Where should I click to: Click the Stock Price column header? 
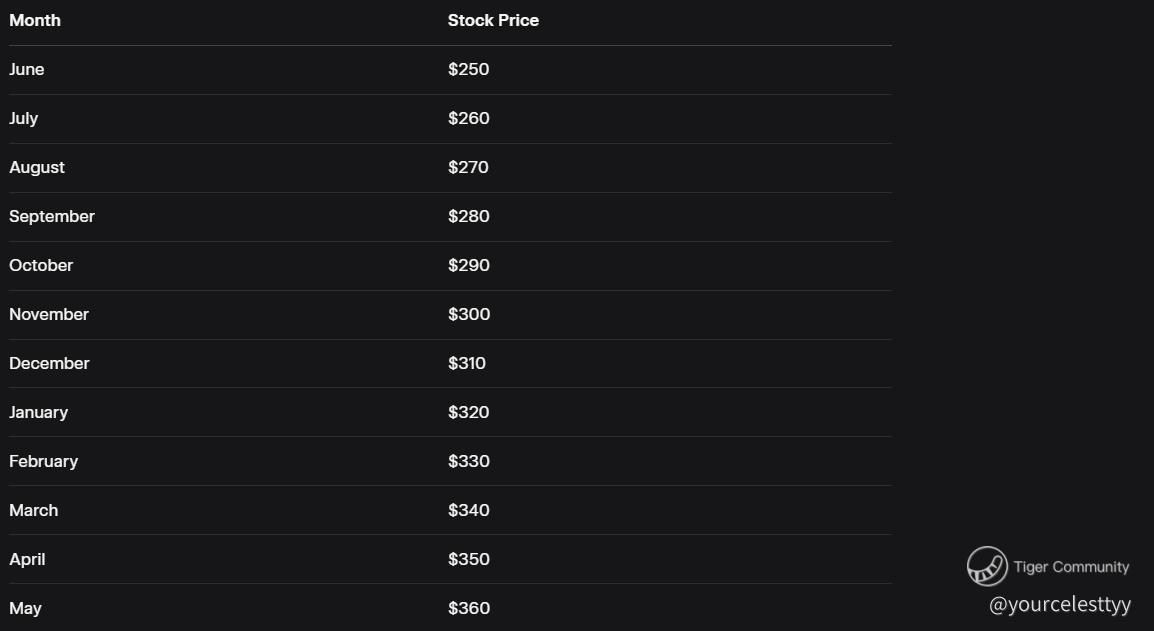pyautogui.click(x=493, y=20)
